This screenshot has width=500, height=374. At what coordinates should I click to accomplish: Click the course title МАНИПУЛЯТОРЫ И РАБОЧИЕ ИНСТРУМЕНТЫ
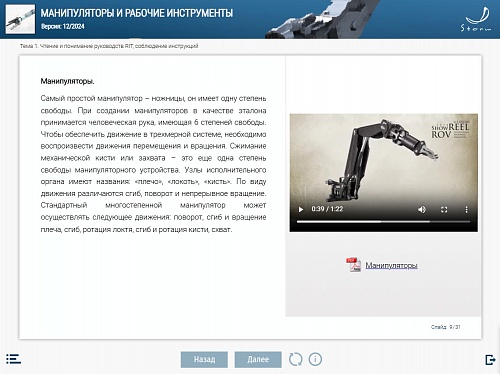click(137, 13)
